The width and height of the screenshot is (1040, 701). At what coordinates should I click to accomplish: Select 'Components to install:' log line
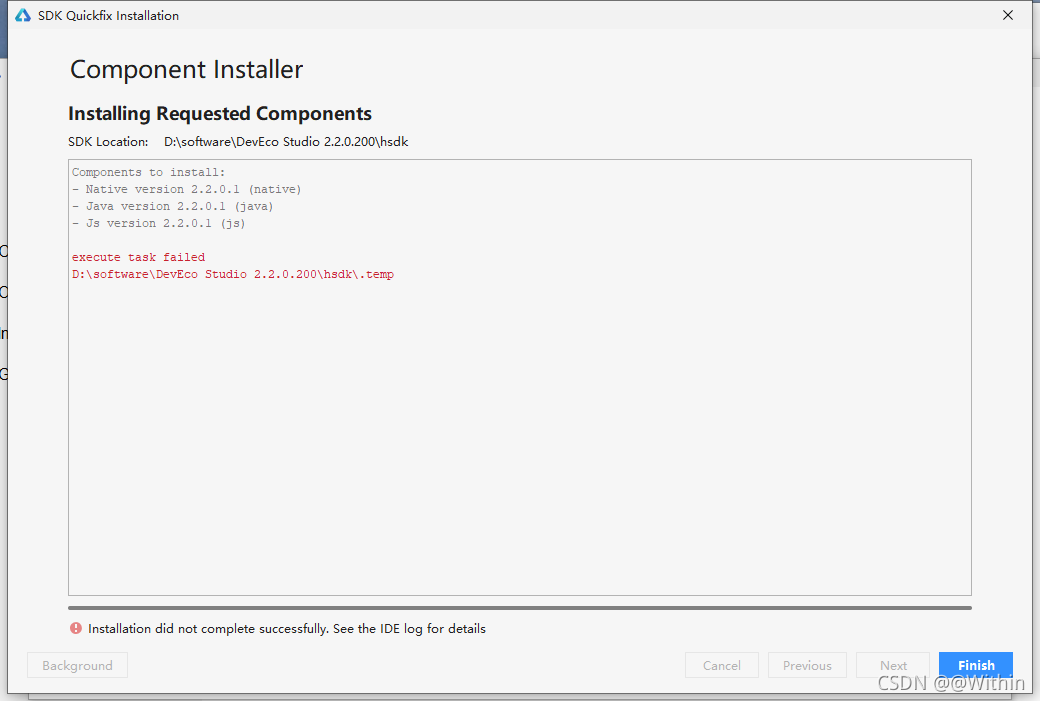[149, 172]
